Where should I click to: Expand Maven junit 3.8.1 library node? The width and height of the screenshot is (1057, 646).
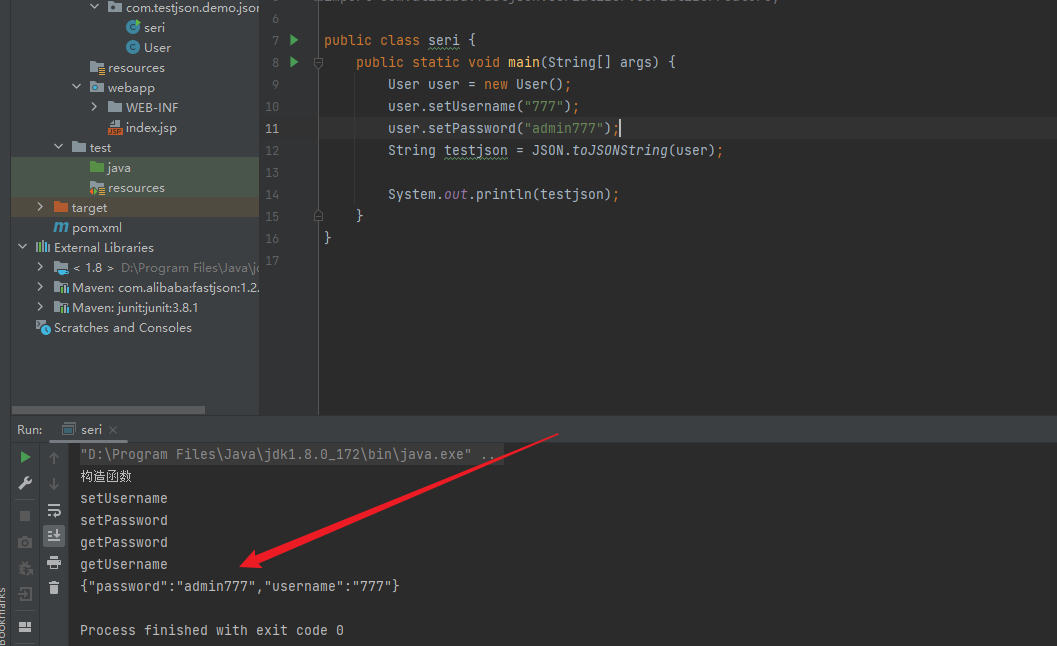pos(40,307)
